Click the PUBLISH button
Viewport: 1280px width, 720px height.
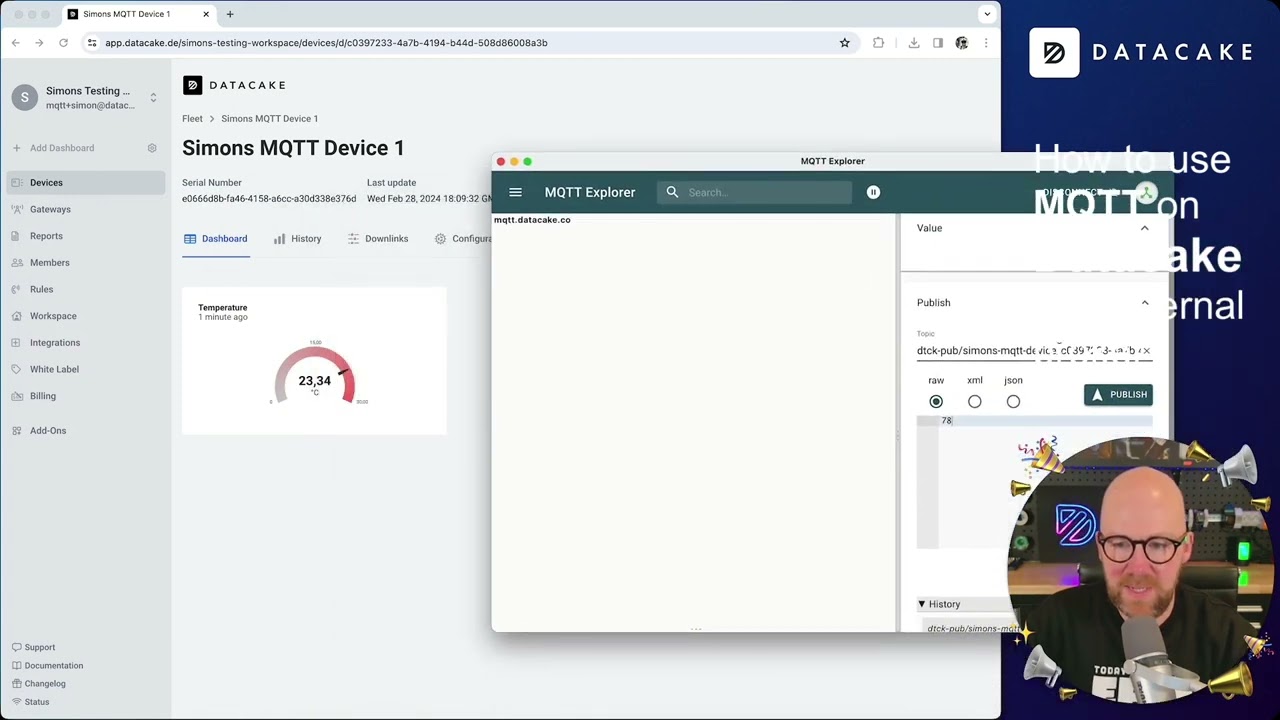(1118, 395)
